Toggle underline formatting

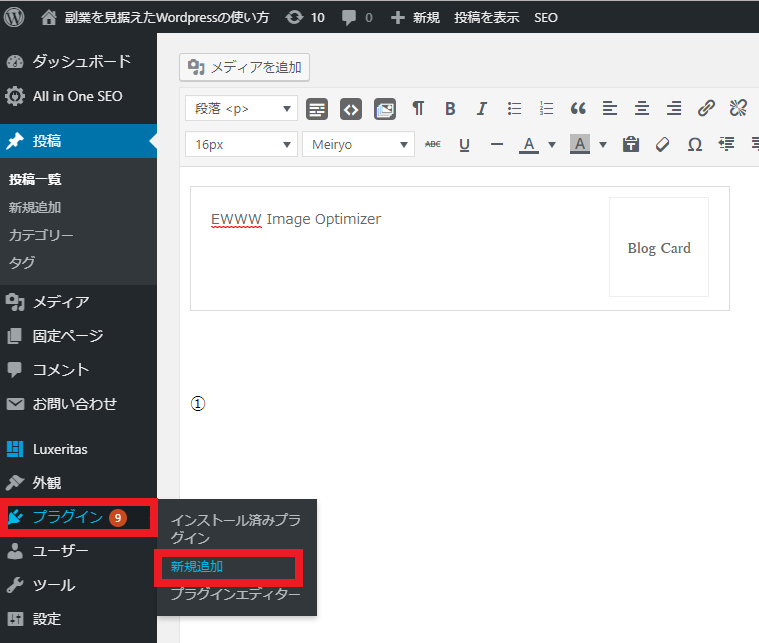(464, 145)
